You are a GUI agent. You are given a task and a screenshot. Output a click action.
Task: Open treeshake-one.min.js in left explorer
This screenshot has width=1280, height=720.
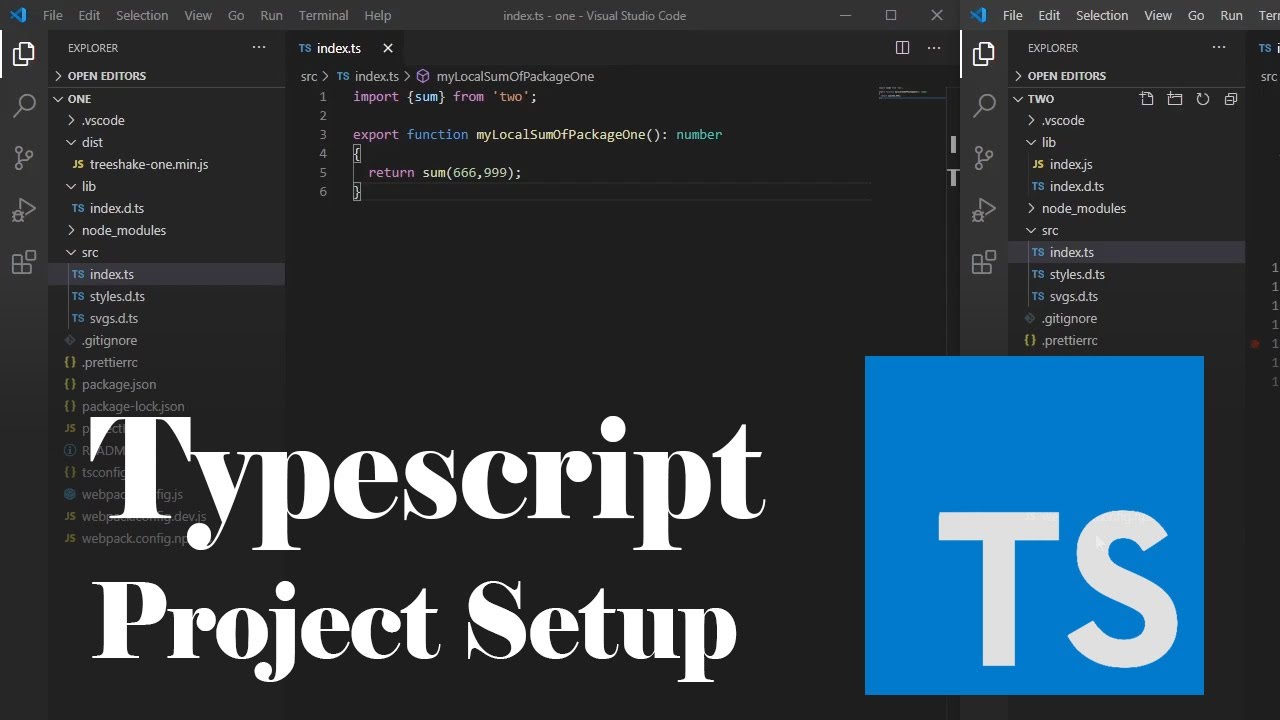coord(166,164)
